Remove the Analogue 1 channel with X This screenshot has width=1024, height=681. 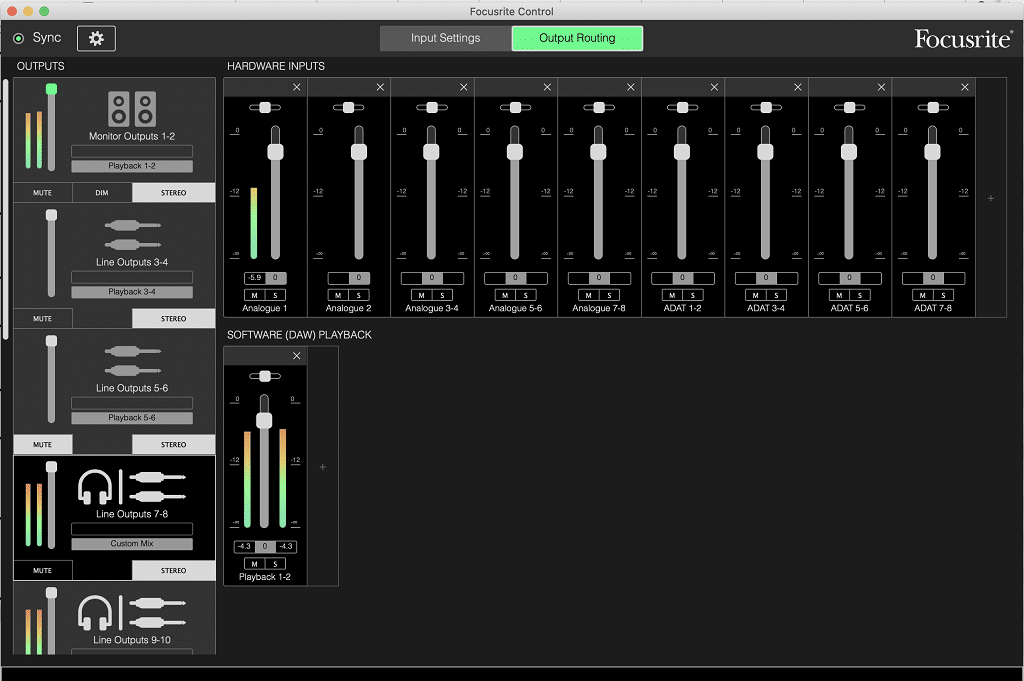click(296, 87)
